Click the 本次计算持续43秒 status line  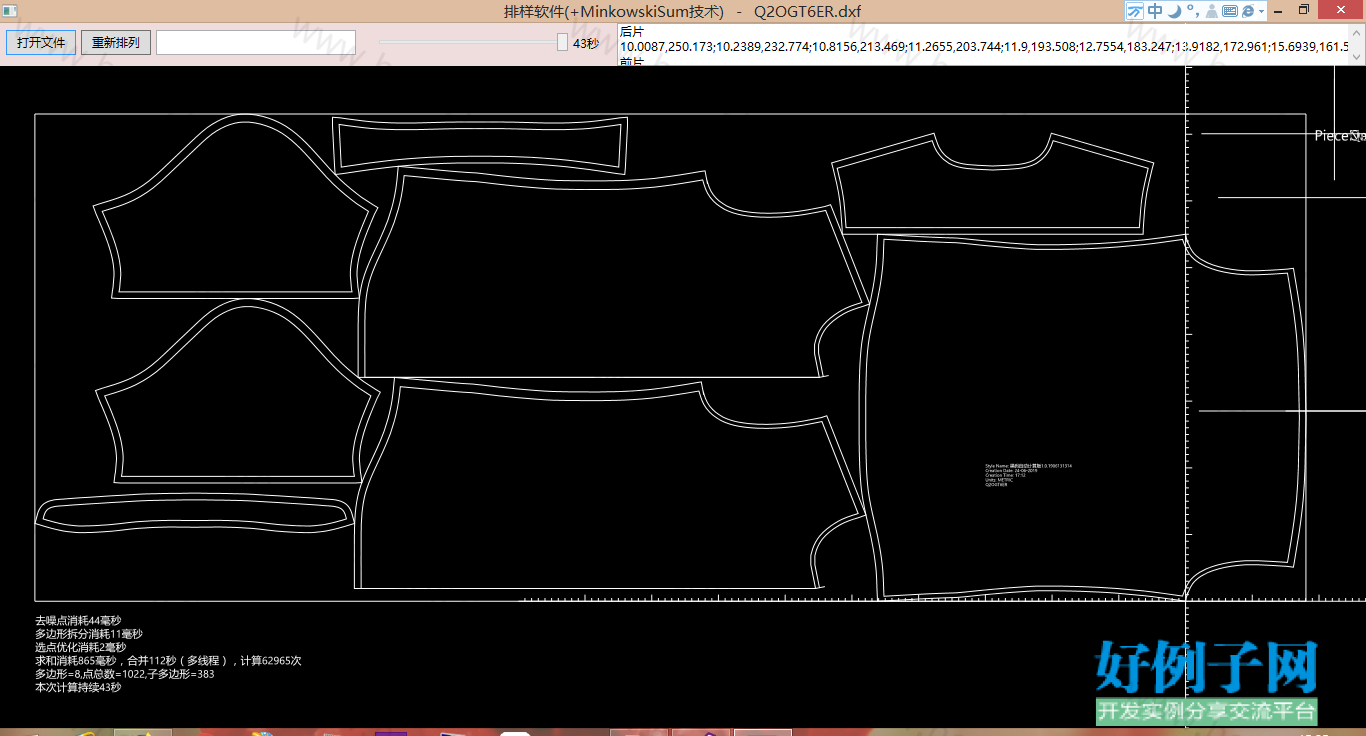tap(78, 688)
